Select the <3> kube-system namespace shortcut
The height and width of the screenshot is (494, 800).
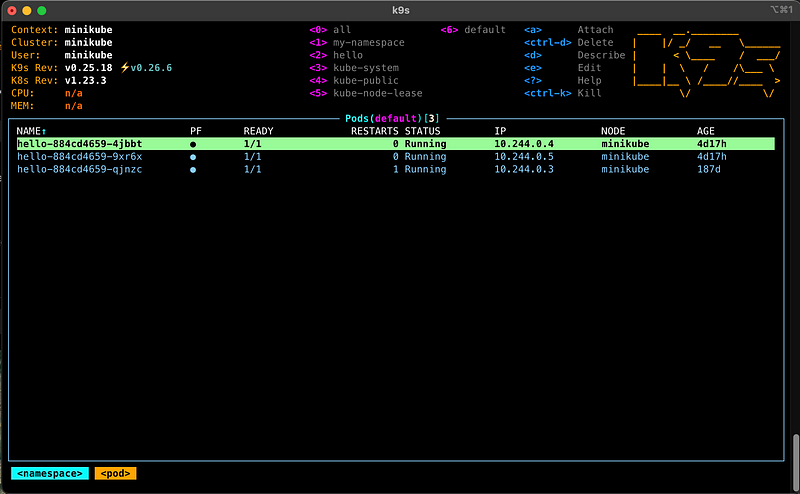tap(354, 68)
